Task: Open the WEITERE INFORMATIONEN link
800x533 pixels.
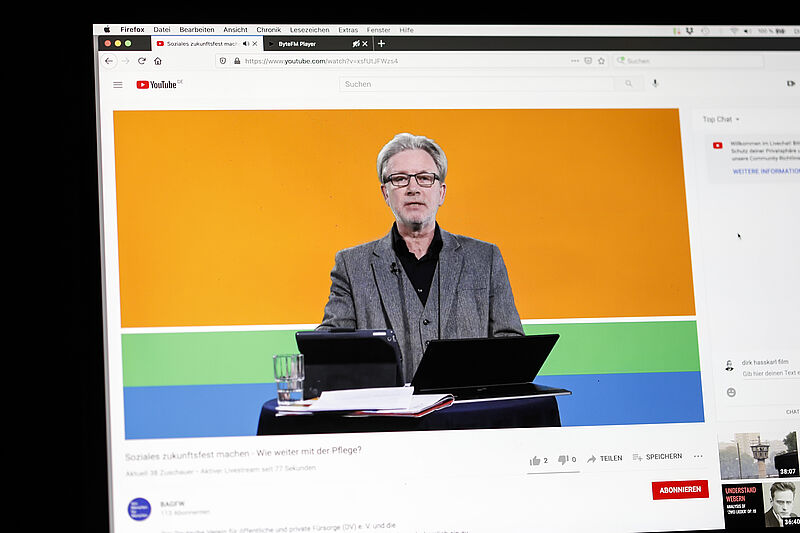Action: coord(766,171)
